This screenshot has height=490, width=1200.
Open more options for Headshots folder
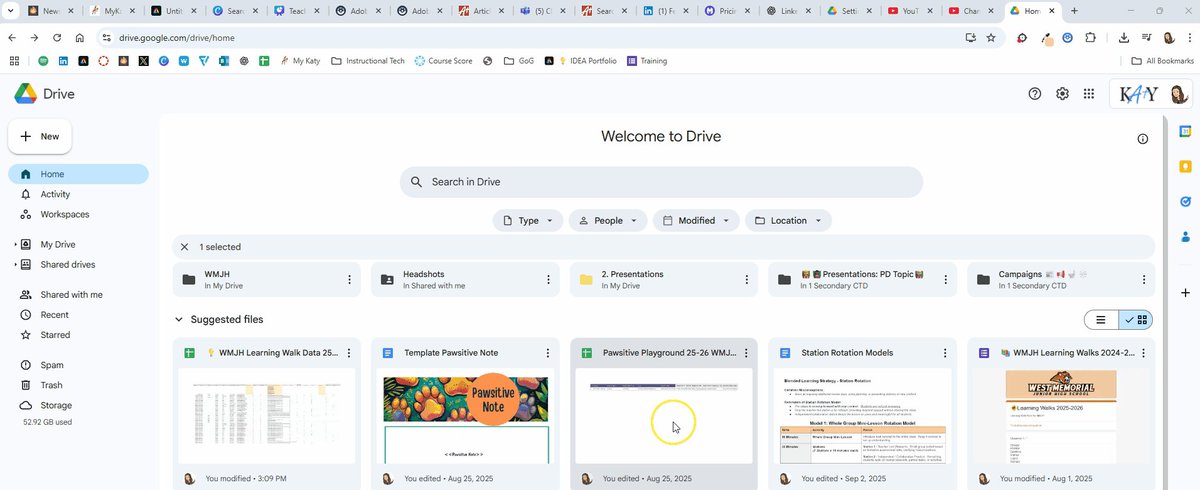pyautogui.click(x=548, y=280)
